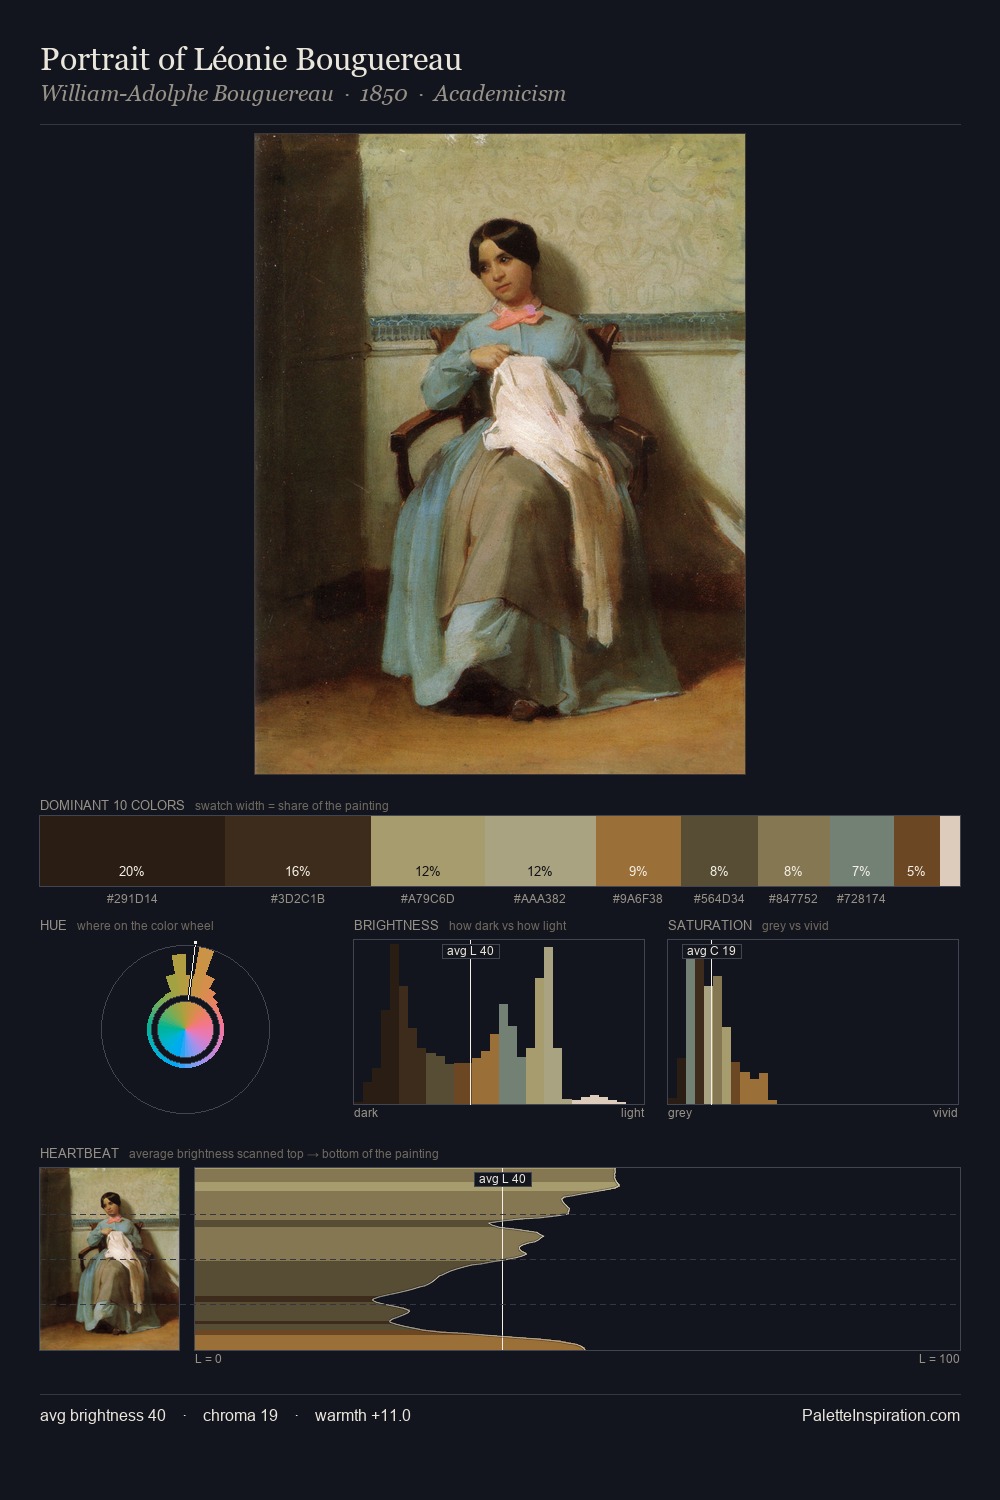Click hex code #9A6F38
Image resolution: width=1000 pixels, height=1500 pixels.
coord(638,899)
